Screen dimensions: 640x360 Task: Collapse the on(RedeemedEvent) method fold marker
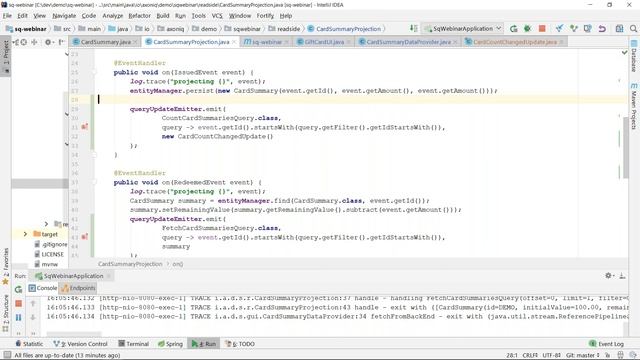pyautogui.click(x=94, y=182)
